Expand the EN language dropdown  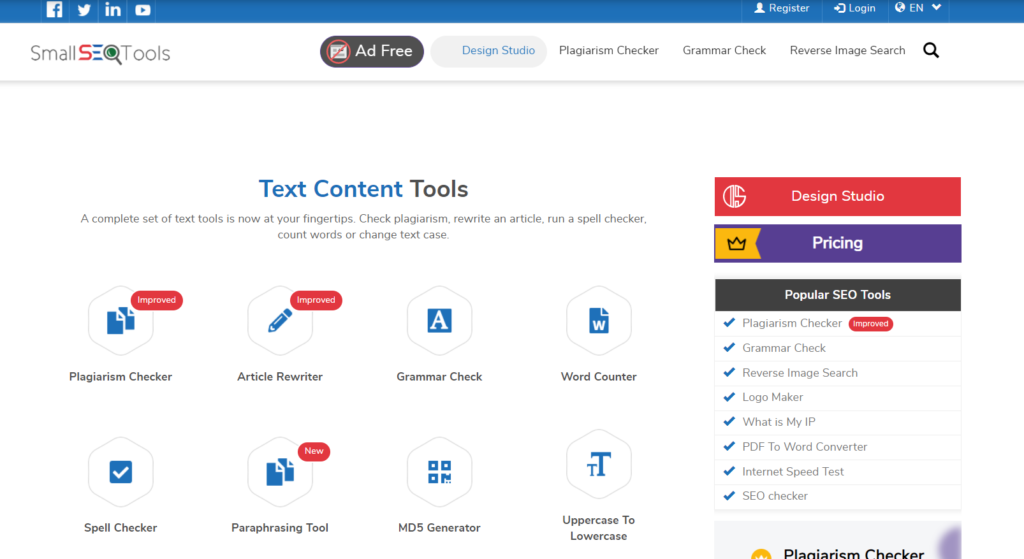pyautogui.click(x=918, y=8)
